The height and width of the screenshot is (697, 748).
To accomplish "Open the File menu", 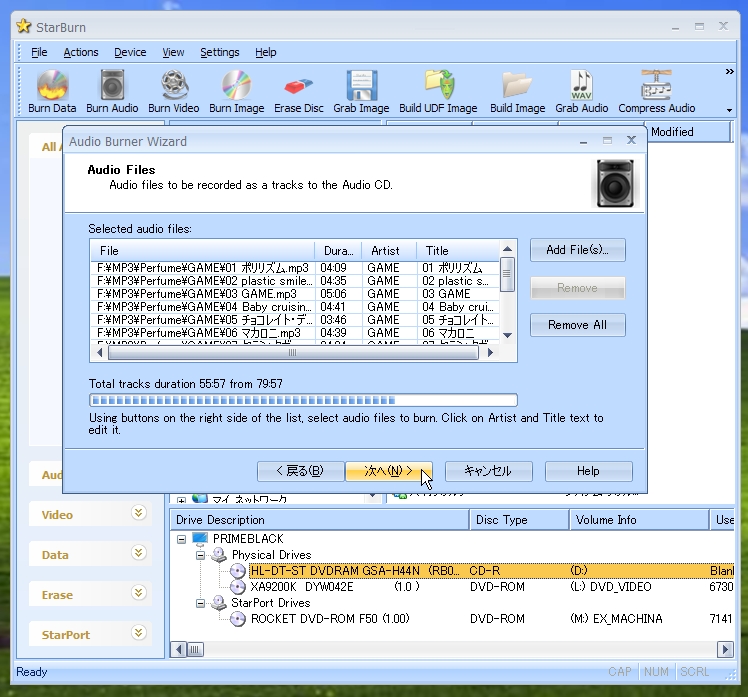I will click(39, 52).
